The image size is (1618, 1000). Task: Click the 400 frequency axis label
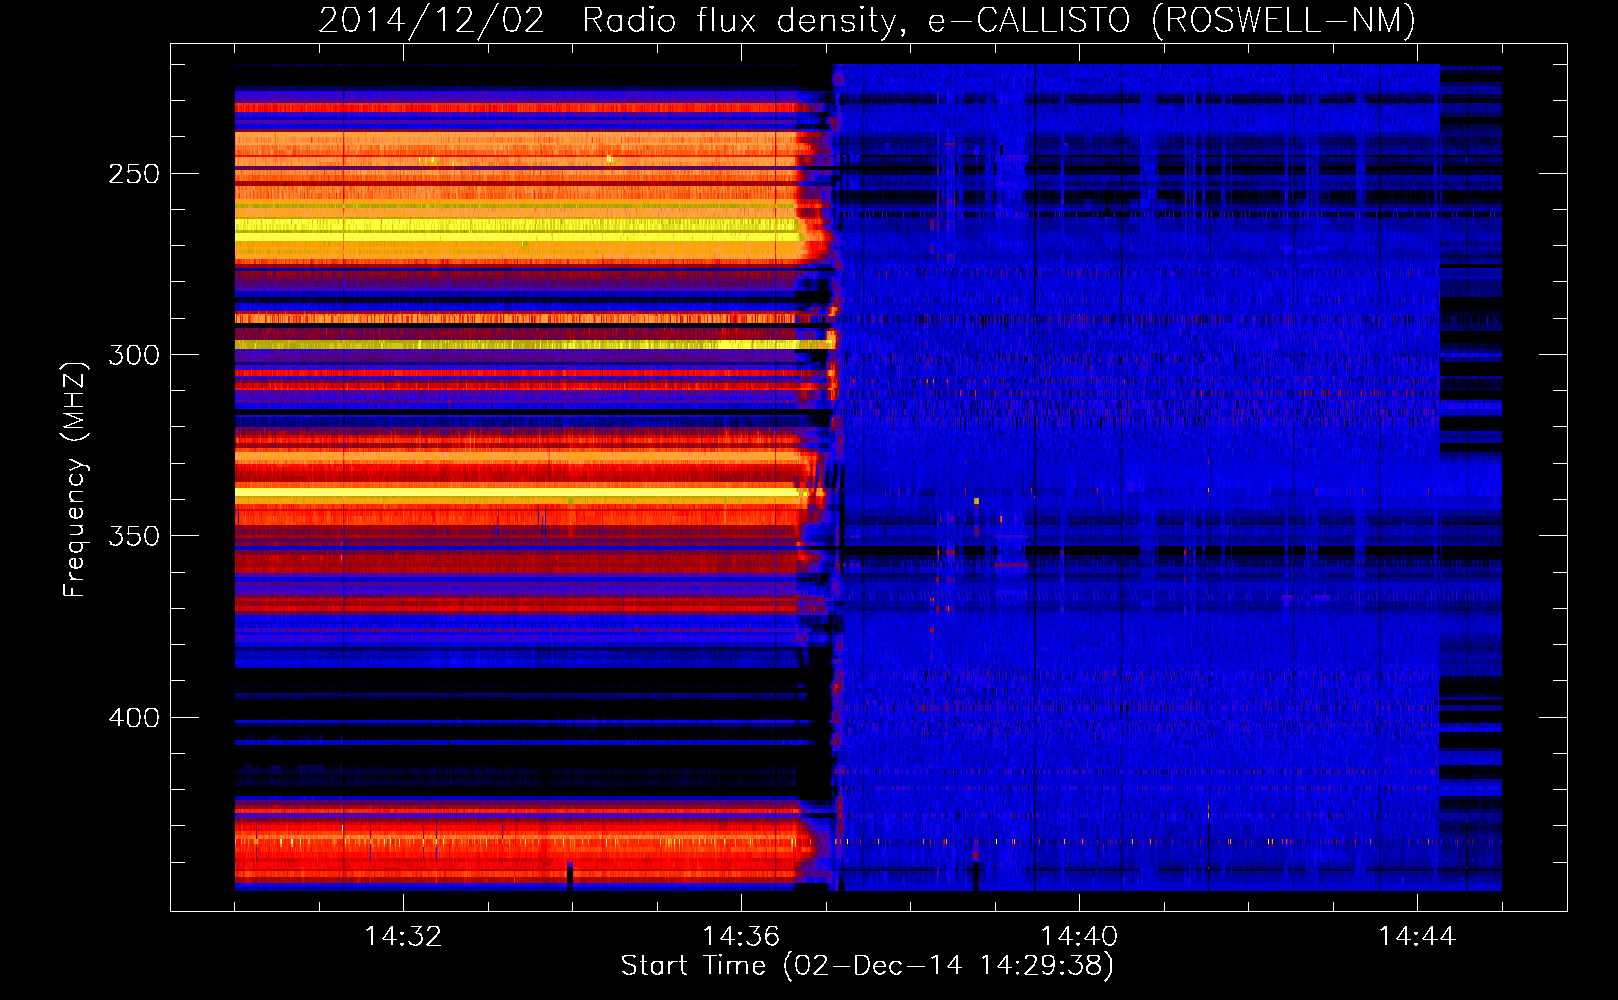coord(134,718)
